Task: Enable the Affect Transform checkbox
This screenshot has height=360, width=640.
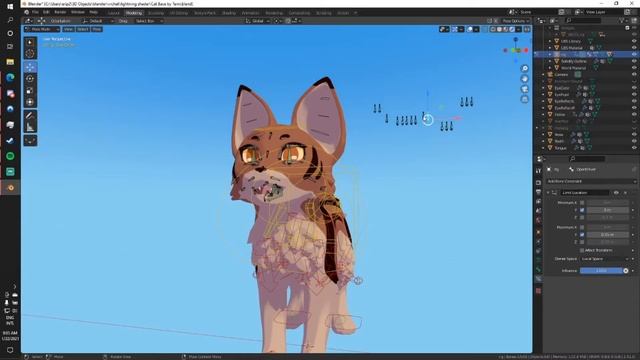Action: click(x=582, y=250)
